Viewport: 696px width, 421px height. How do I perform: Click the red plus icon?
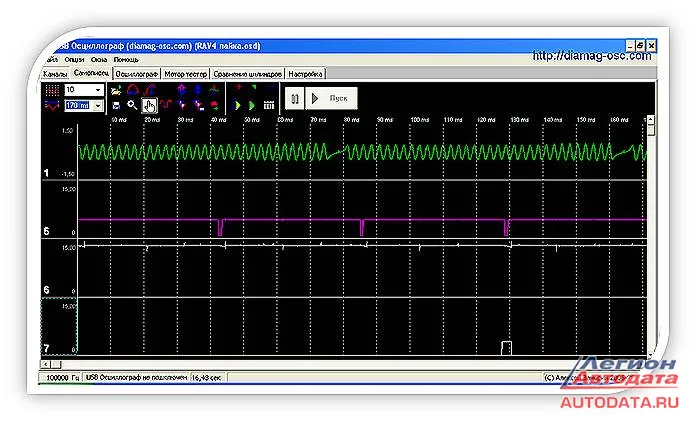(x=239, y=88)
